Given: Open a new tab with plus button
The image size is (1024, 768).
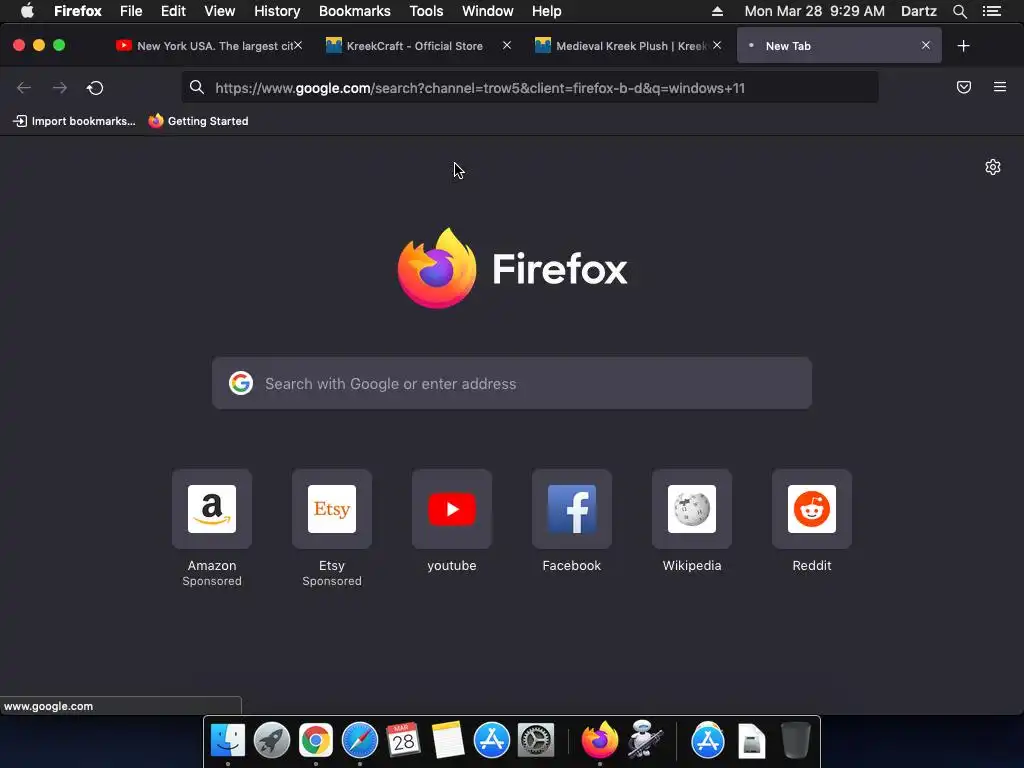Looking at the screenshot, I should [x=963, y=46].
